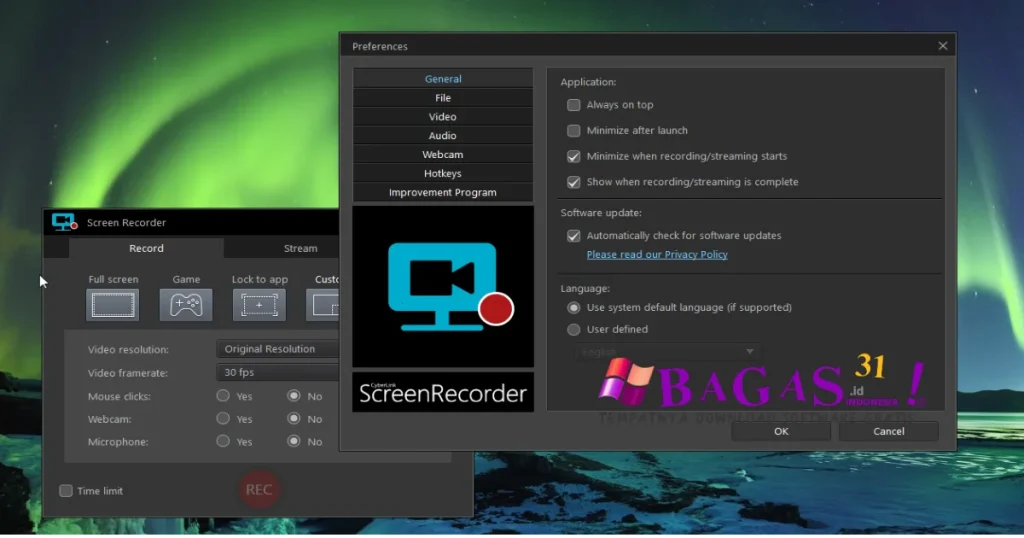Image resolution: width=1024 pixels, height=538 pixels.
Task: Open the Video resolution dropdown
Action: tap(278, 349)
